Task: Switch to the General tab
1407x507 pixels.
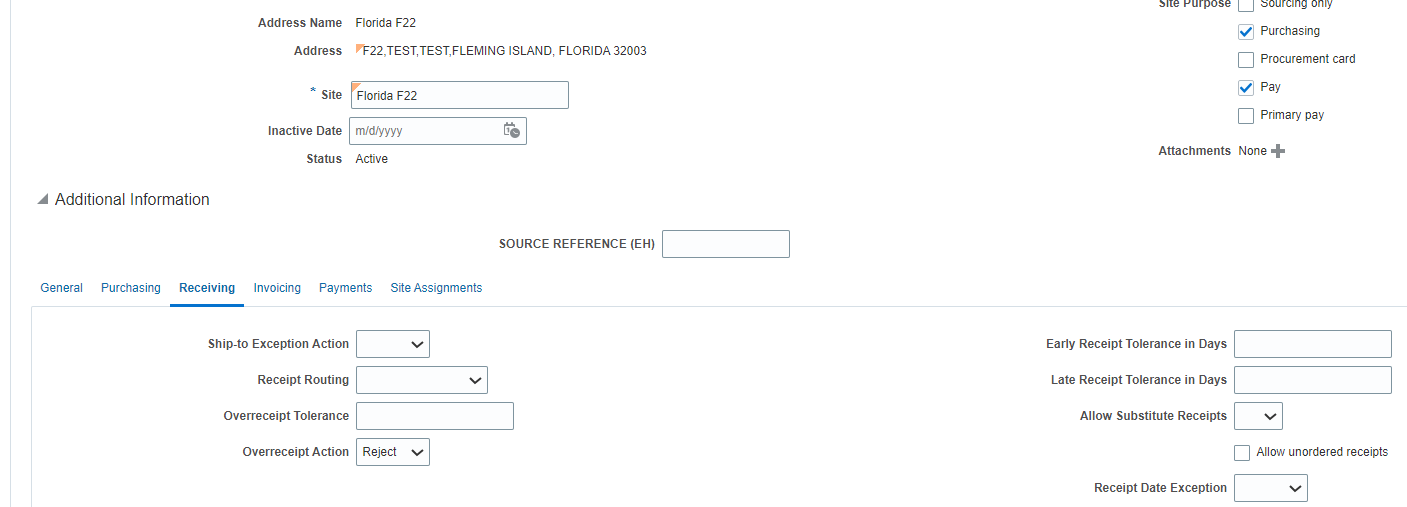Action: click(61, 288)
